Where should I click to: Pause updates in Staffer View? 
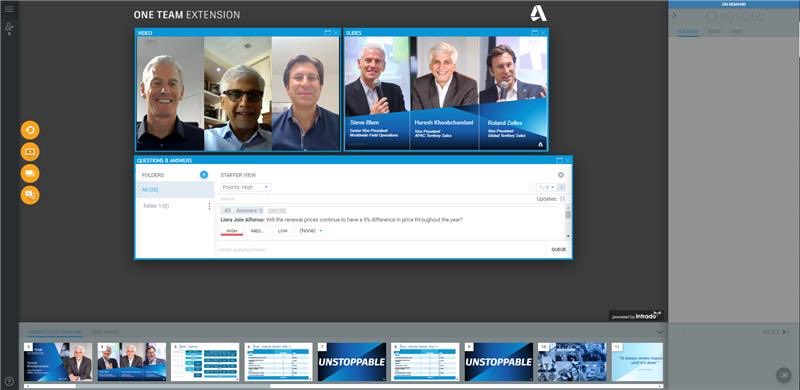[x=563, y=199]
